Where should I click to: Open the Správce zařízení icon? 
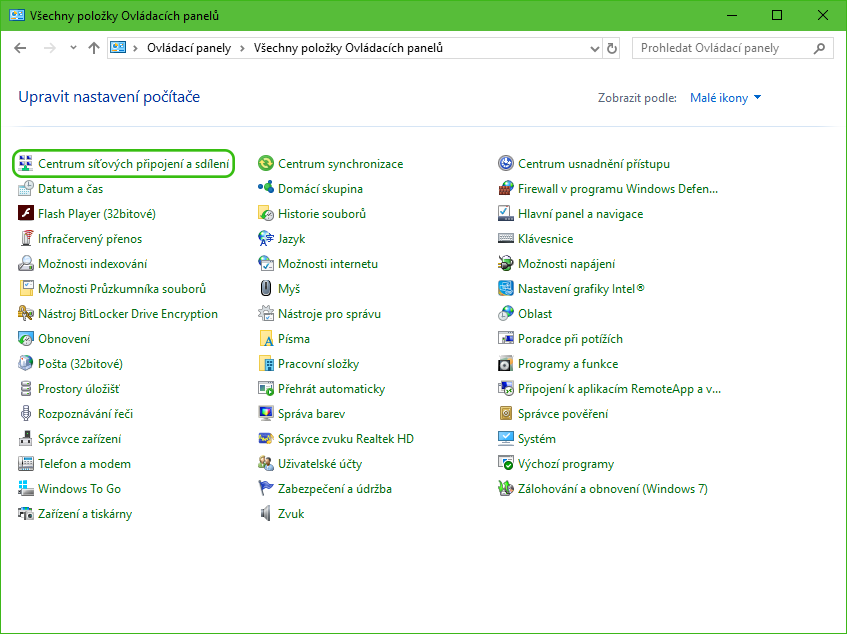(x=26, y=439)
